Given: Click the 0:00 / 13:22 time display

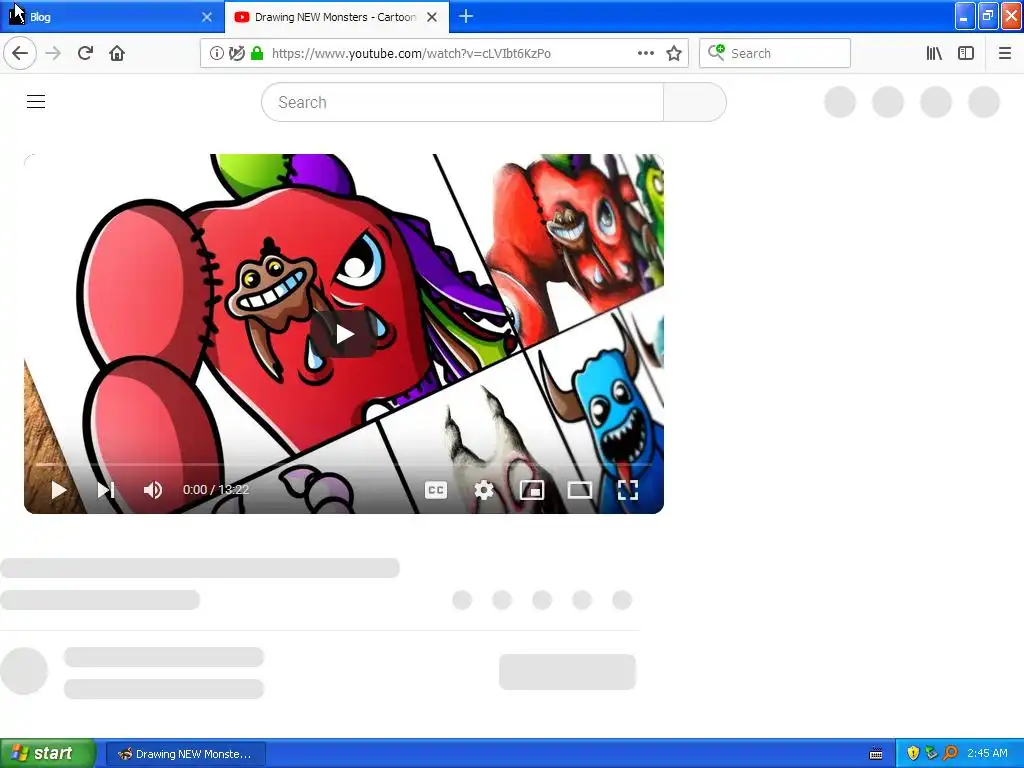Looking at the screenshot, I should (216, 490).
